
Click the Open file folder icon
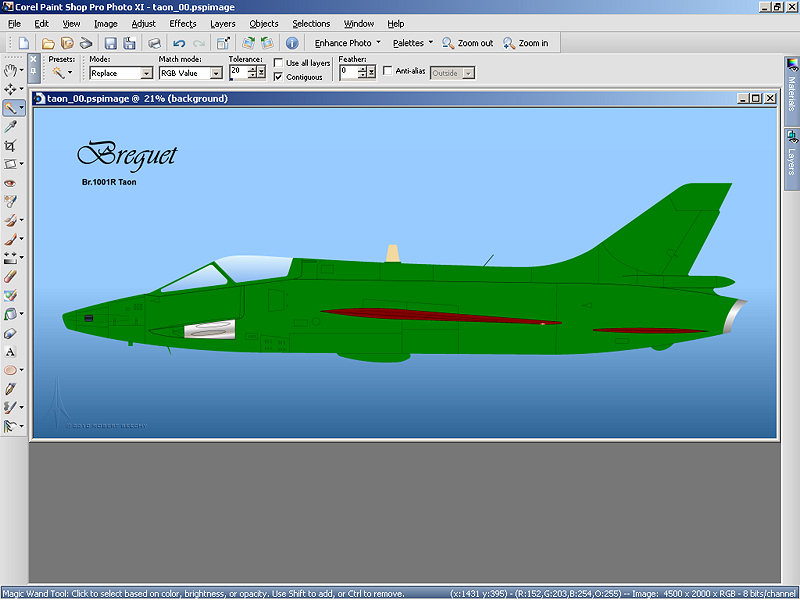pyautogui.click(x=48, y=43)
